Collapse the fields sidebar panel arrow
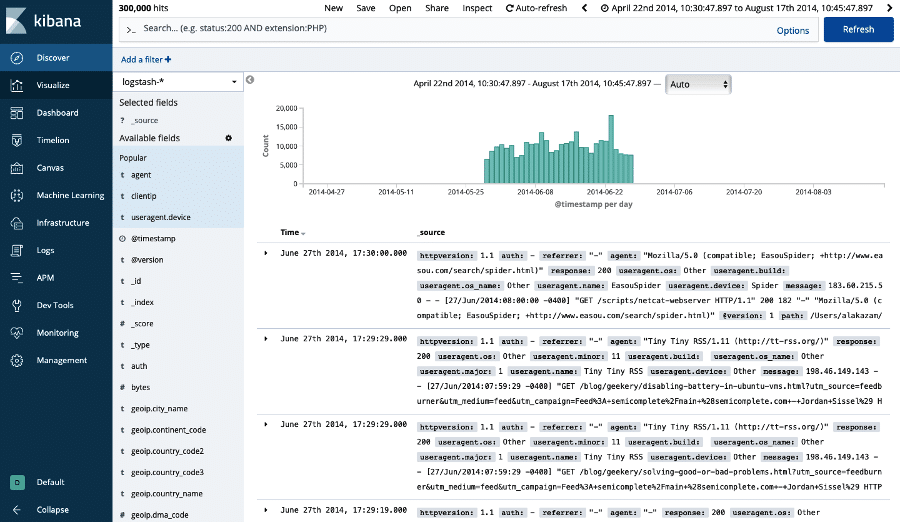Image resolution: width=900 pixels, height=522 pixels. click(250, 80)
